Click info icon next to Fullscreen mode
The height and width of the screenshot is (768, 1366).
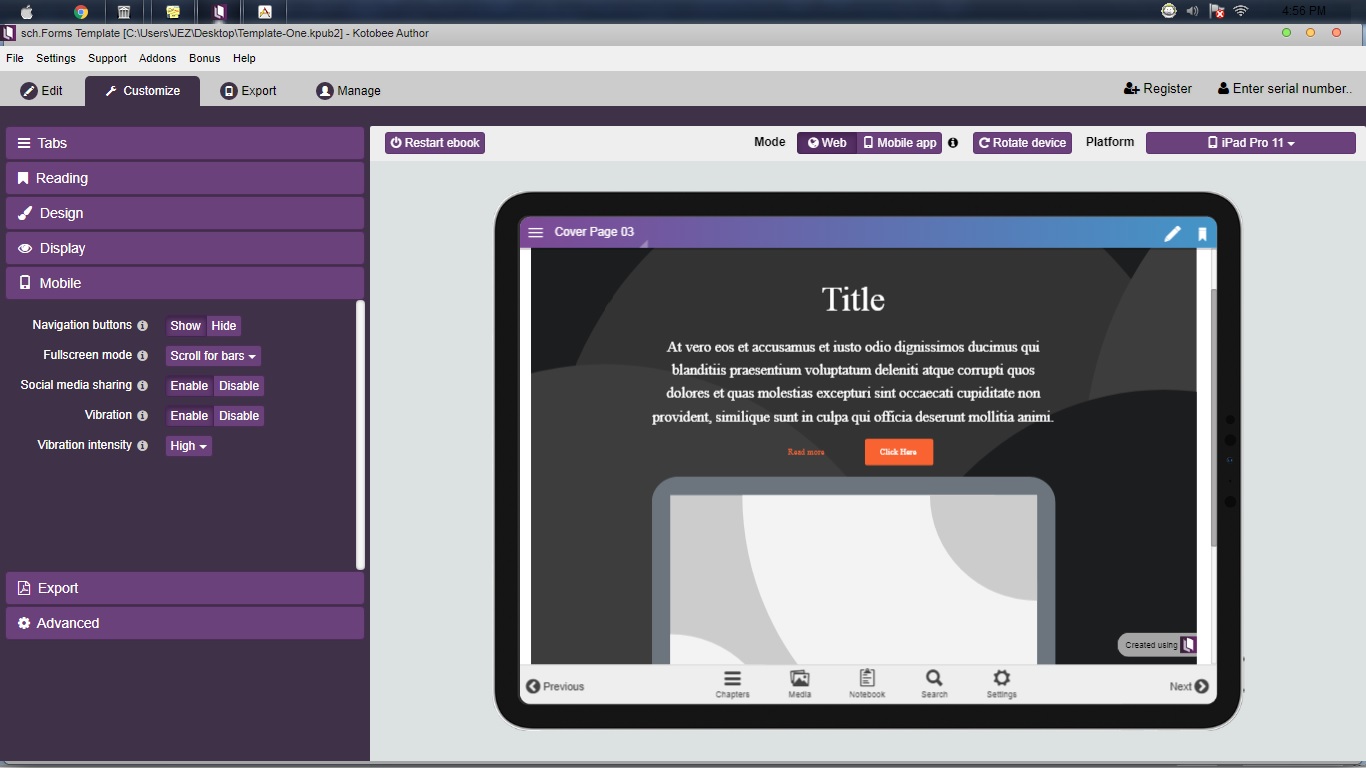143,356
